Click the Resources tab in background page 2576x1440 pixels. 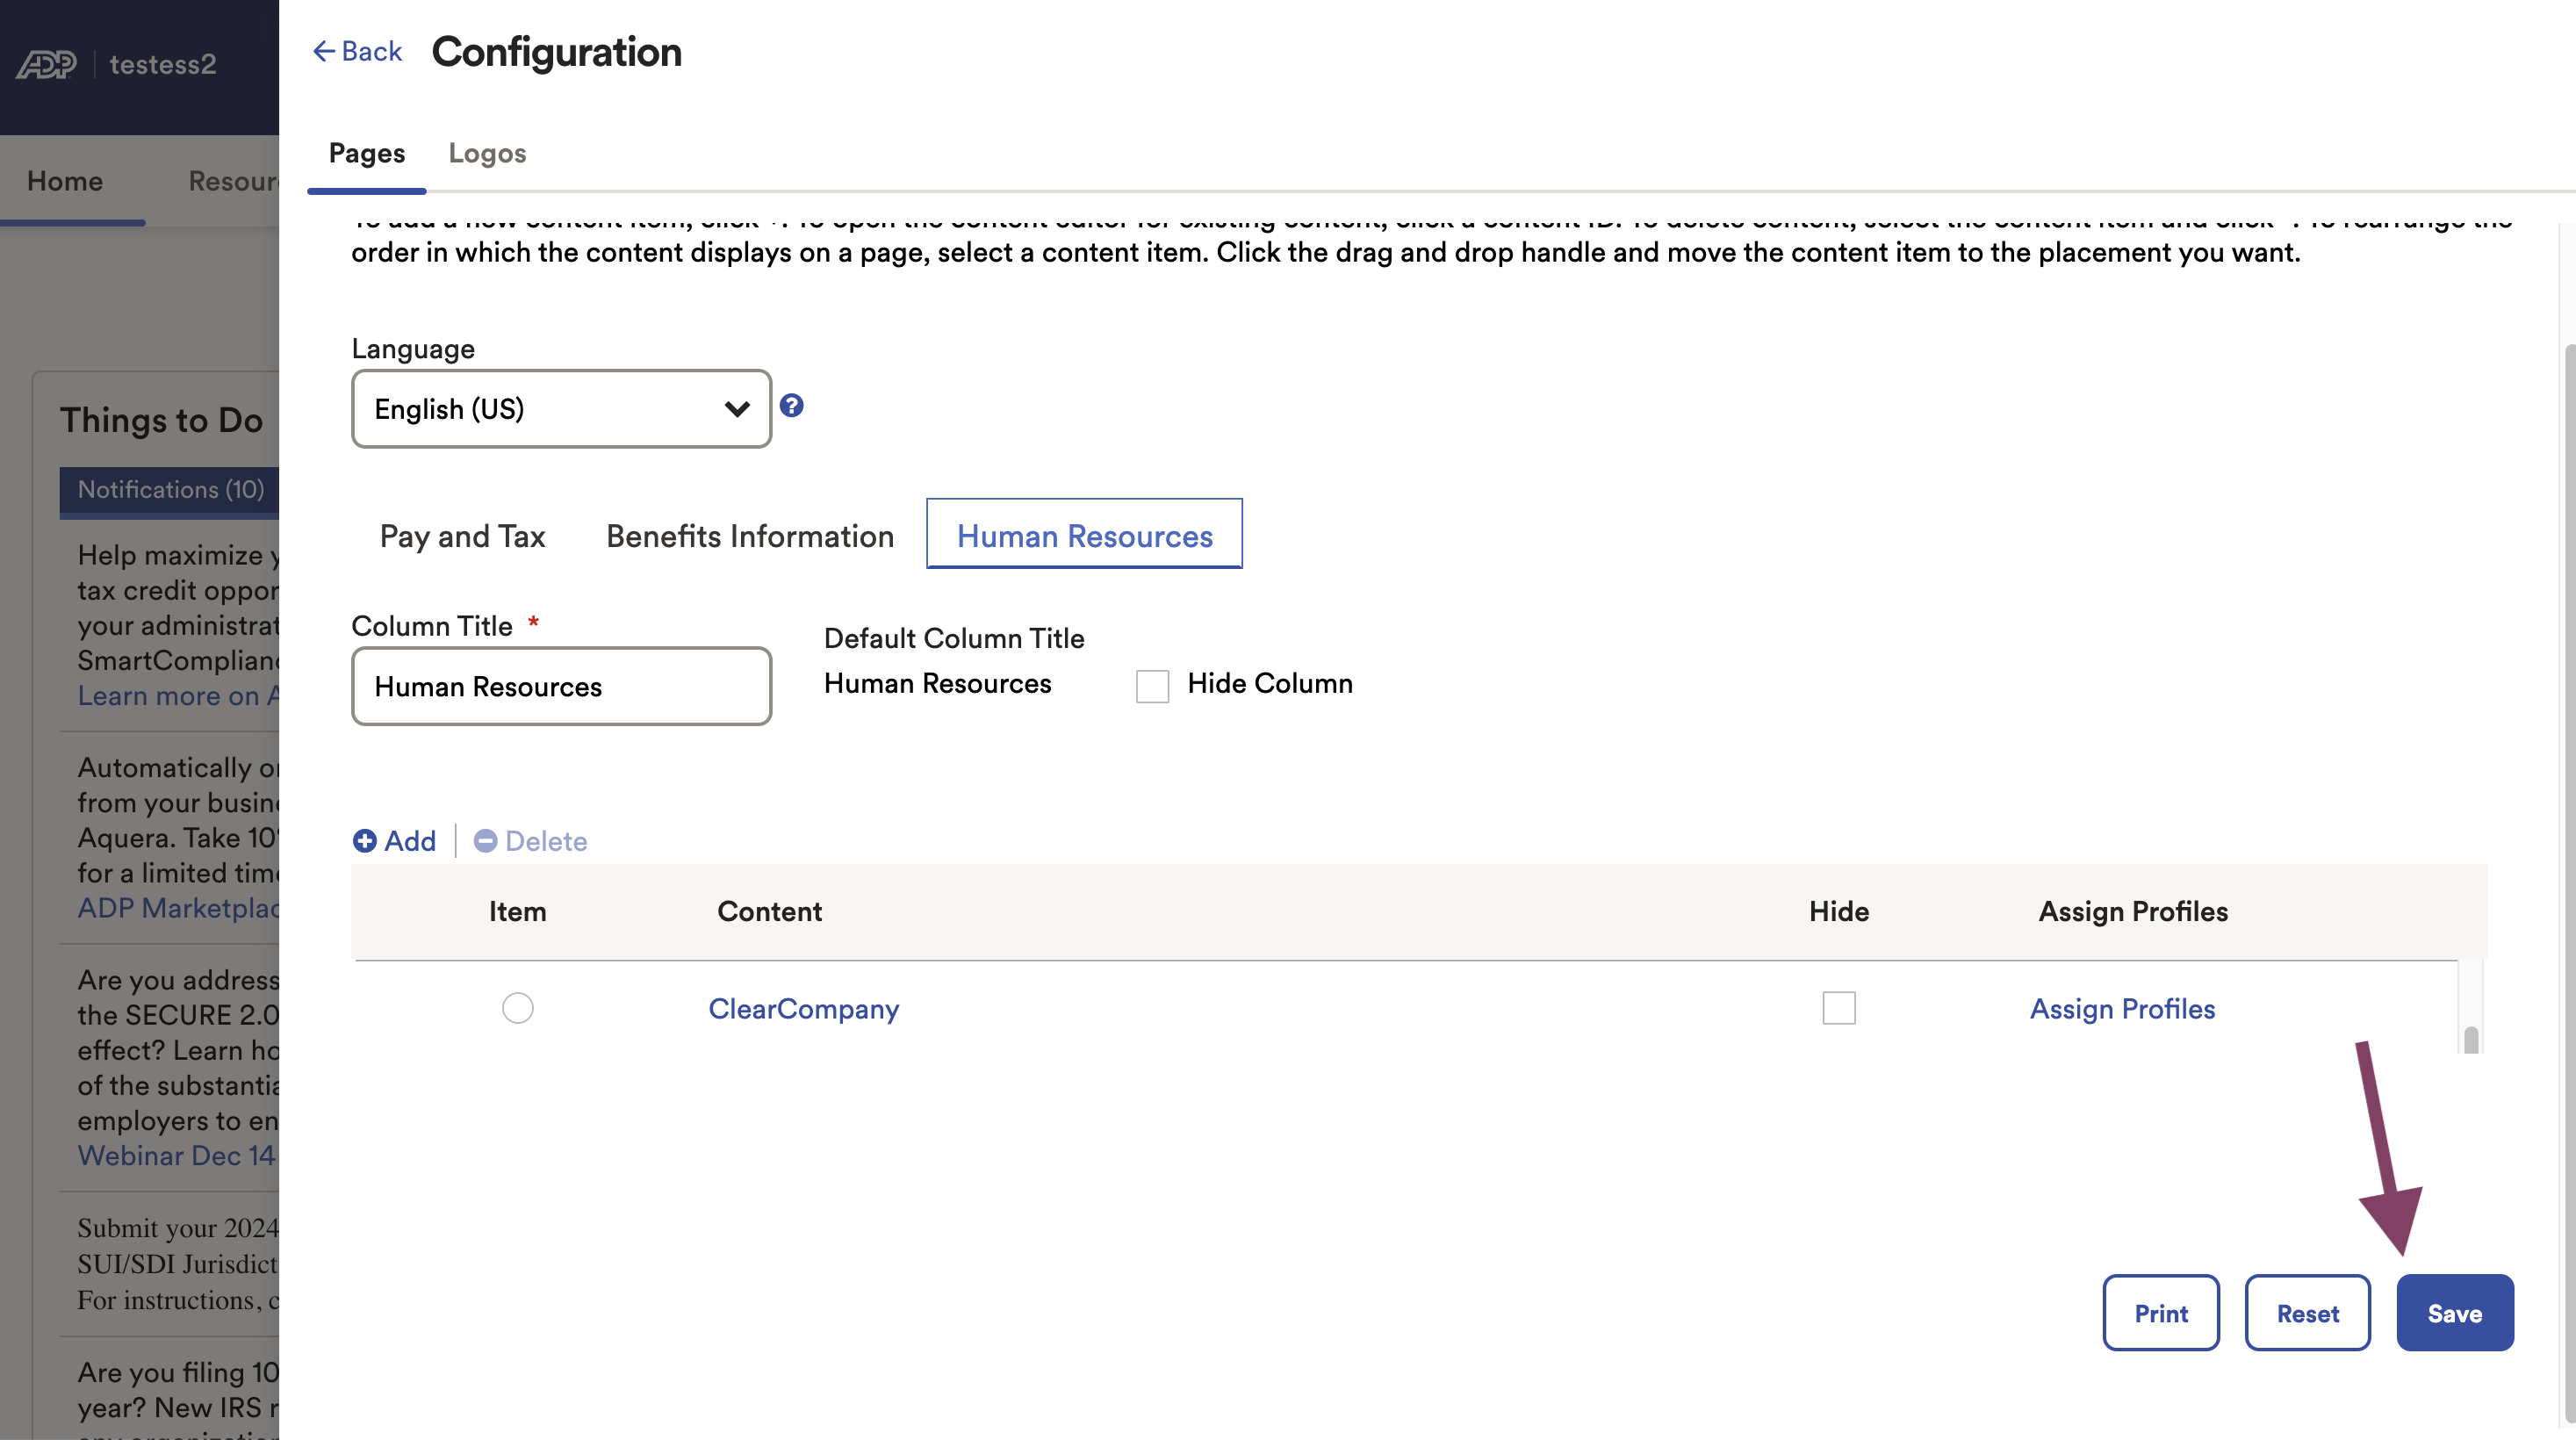click(x=233, y=181)
